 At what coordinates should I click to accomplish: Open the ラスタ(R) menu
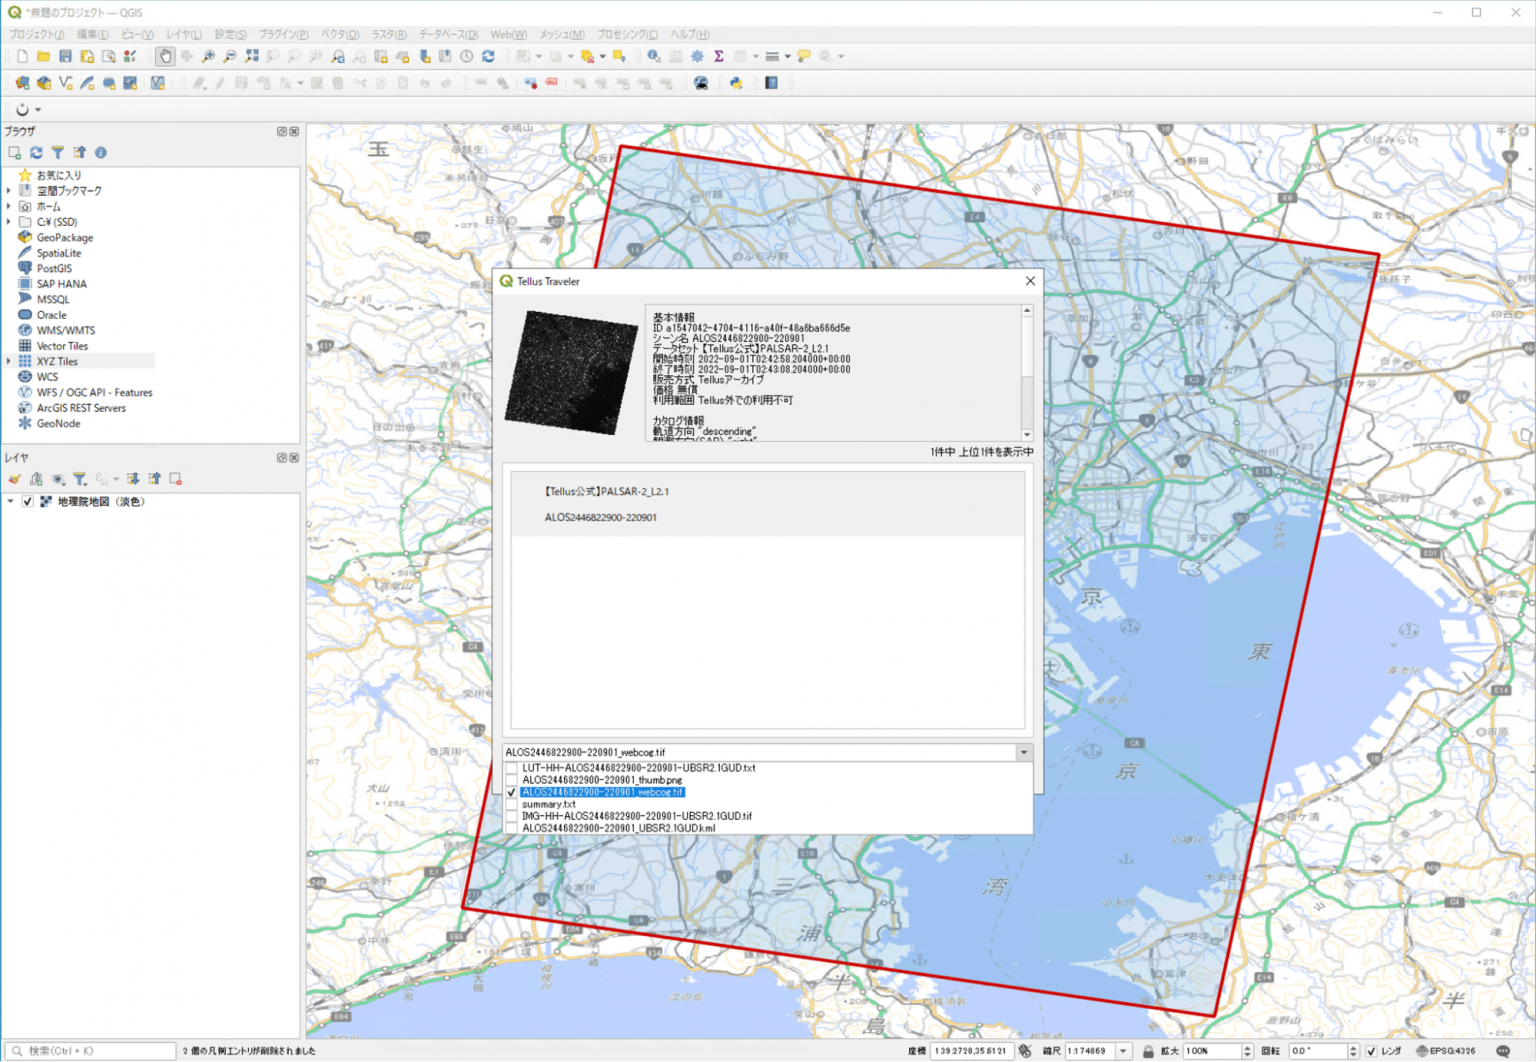click(x=389, y=34)
